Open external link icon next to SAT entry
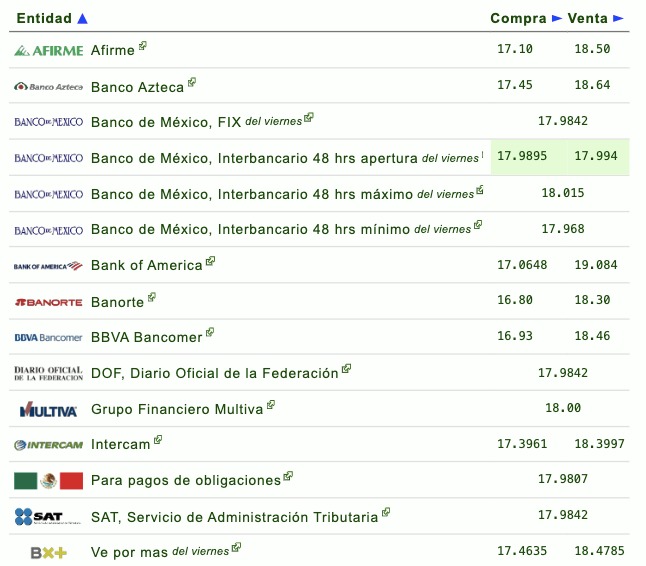The image size is (646, 566). tap(386, 512)
